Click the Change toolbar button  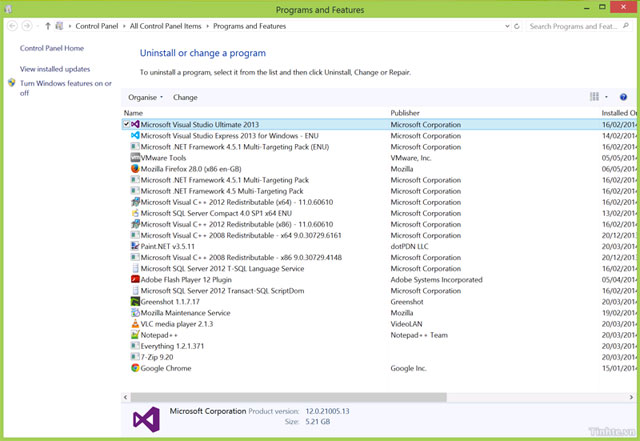click(185, 97)
